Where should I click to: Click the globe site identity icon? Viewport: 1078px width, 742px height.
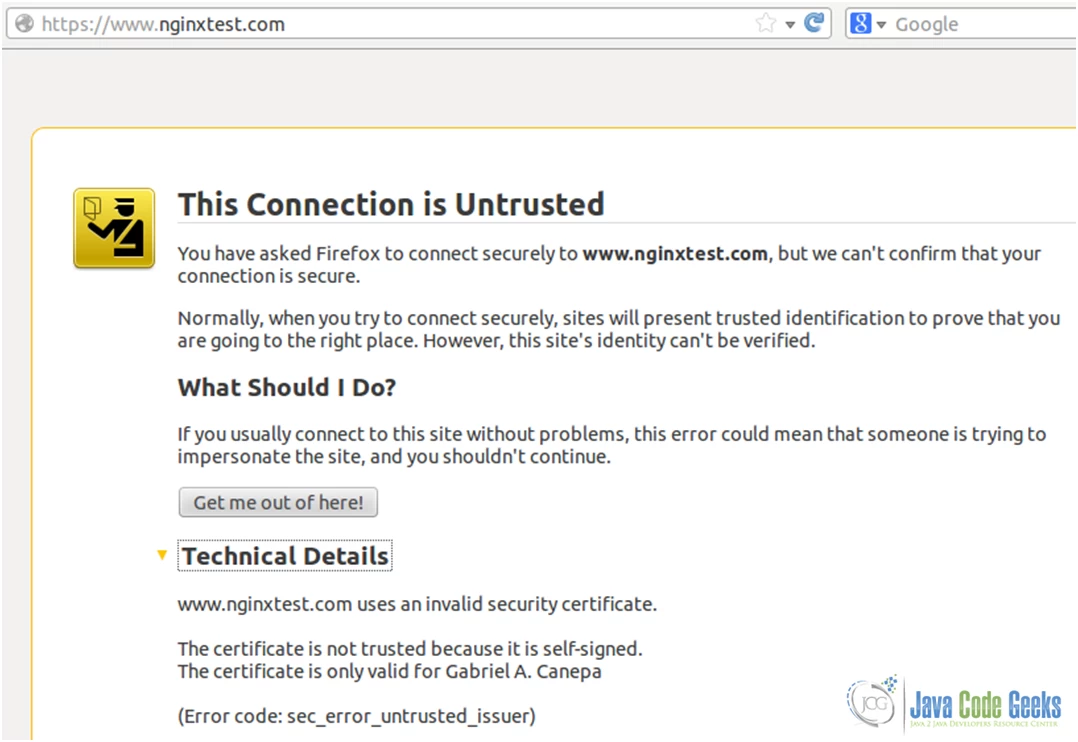[24, 23]
